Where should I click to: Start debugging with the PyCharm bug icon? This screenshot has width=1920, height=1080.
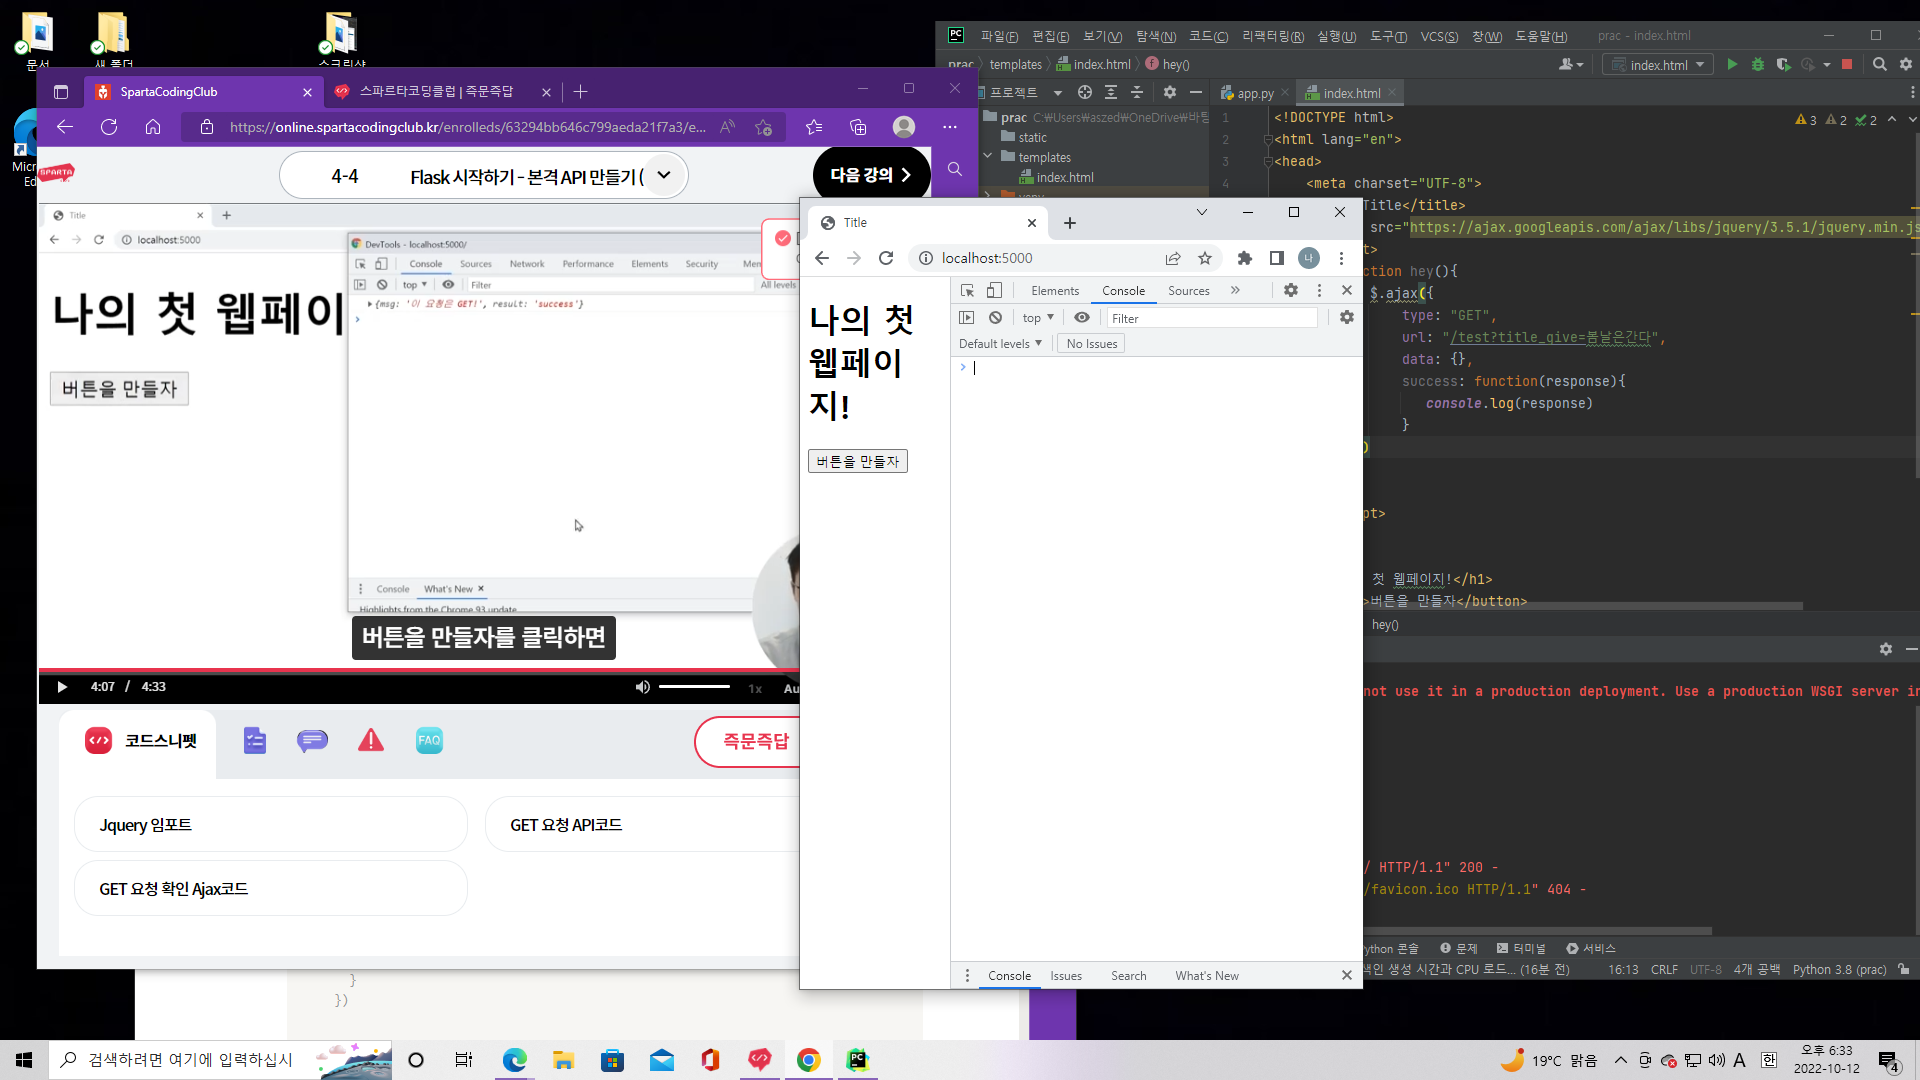(x=1757, y=65)
